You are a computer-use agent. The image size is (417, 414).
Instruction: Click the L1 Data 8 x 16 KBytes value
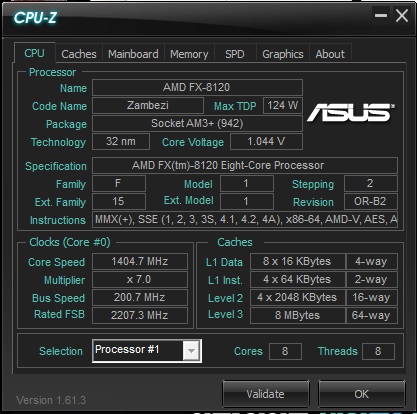(x=297, y=261)
